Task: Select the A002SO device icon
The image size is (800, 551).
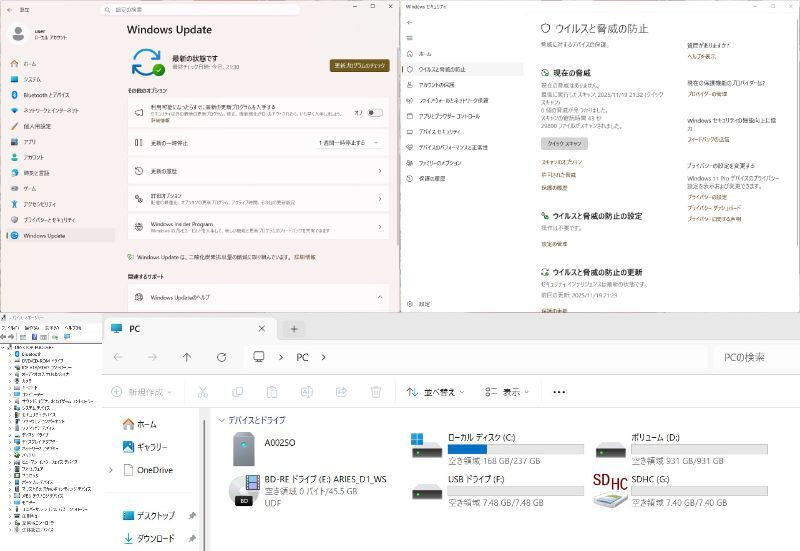Action: pos(244,449)
